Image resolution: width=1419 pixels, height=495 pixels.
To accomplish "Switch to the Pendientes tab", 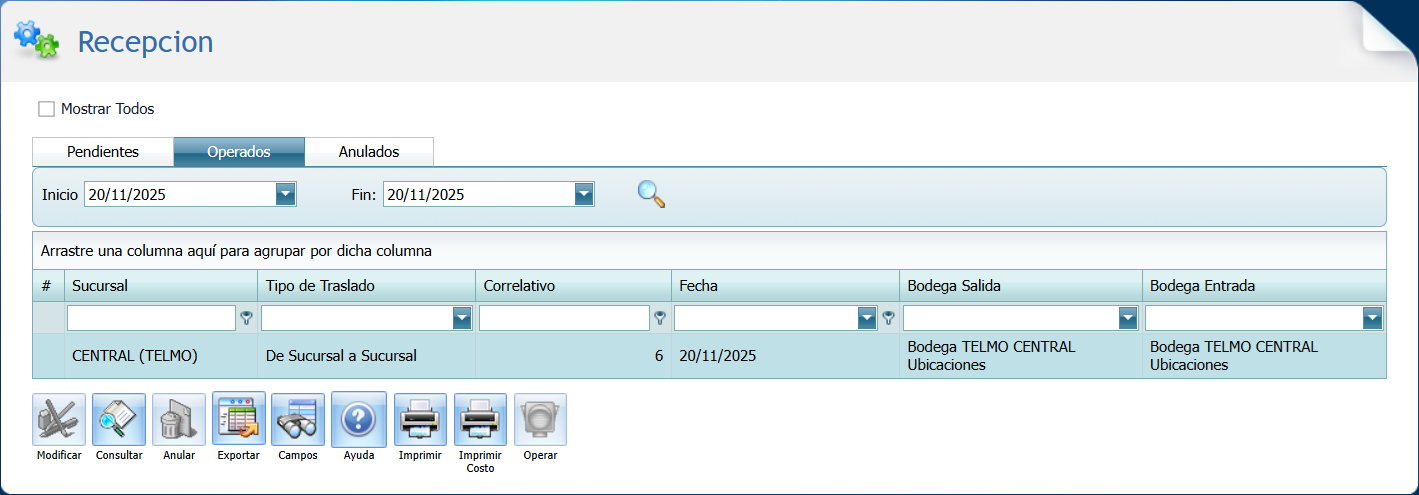I will pyautogui.click(x=103, y=152).
